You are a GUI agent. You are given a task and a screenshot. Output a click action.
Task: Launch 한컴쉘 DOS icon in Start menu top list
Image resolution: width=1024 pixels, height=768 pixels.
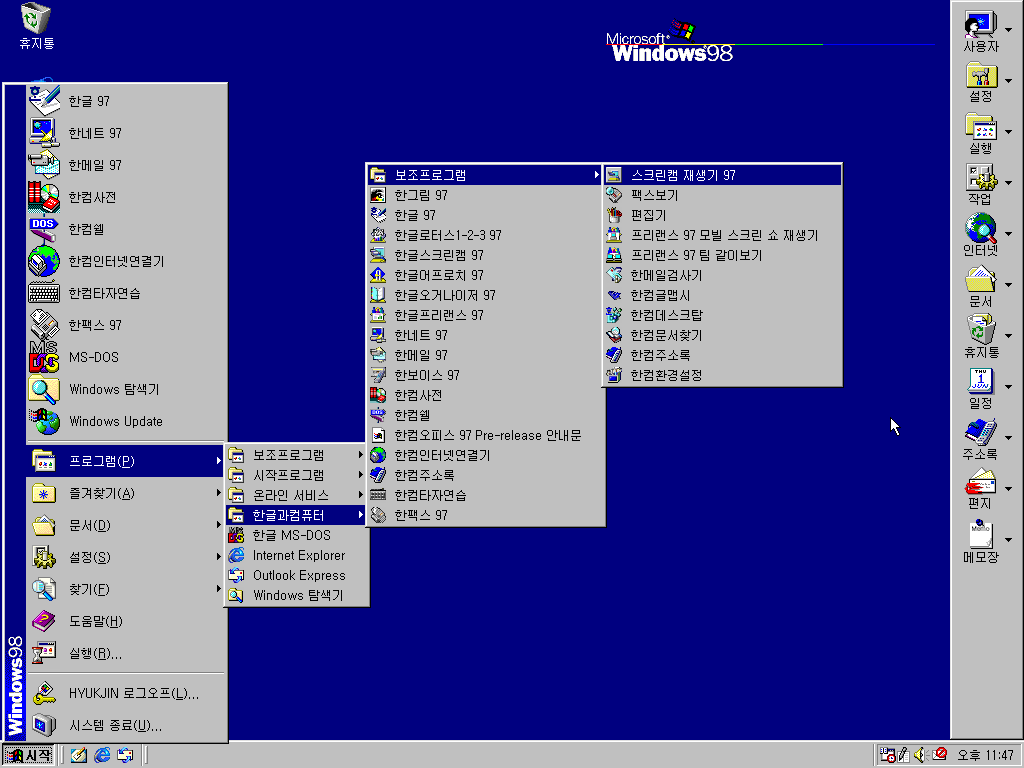coord(127,229)
